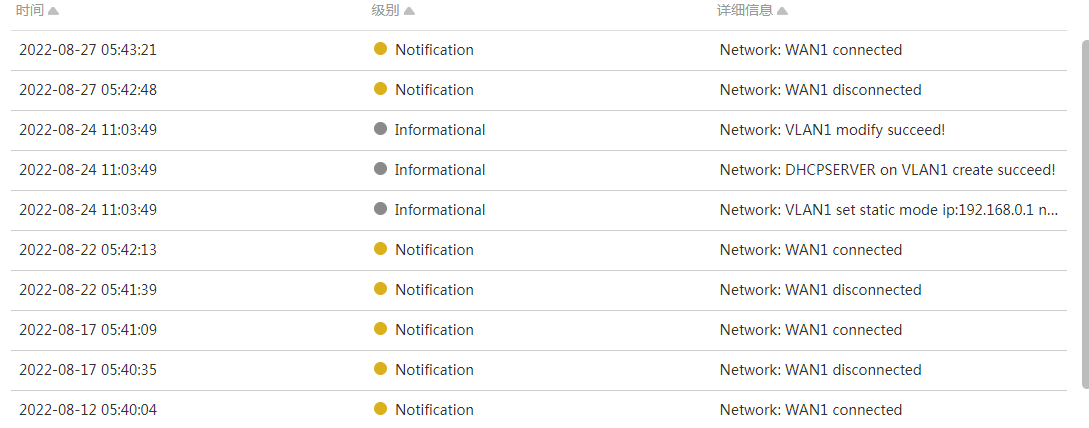Select the 2022-08-27 05:42:48 timestamp
Viewport: 1089px width, 428px height.
pos(88,90)
